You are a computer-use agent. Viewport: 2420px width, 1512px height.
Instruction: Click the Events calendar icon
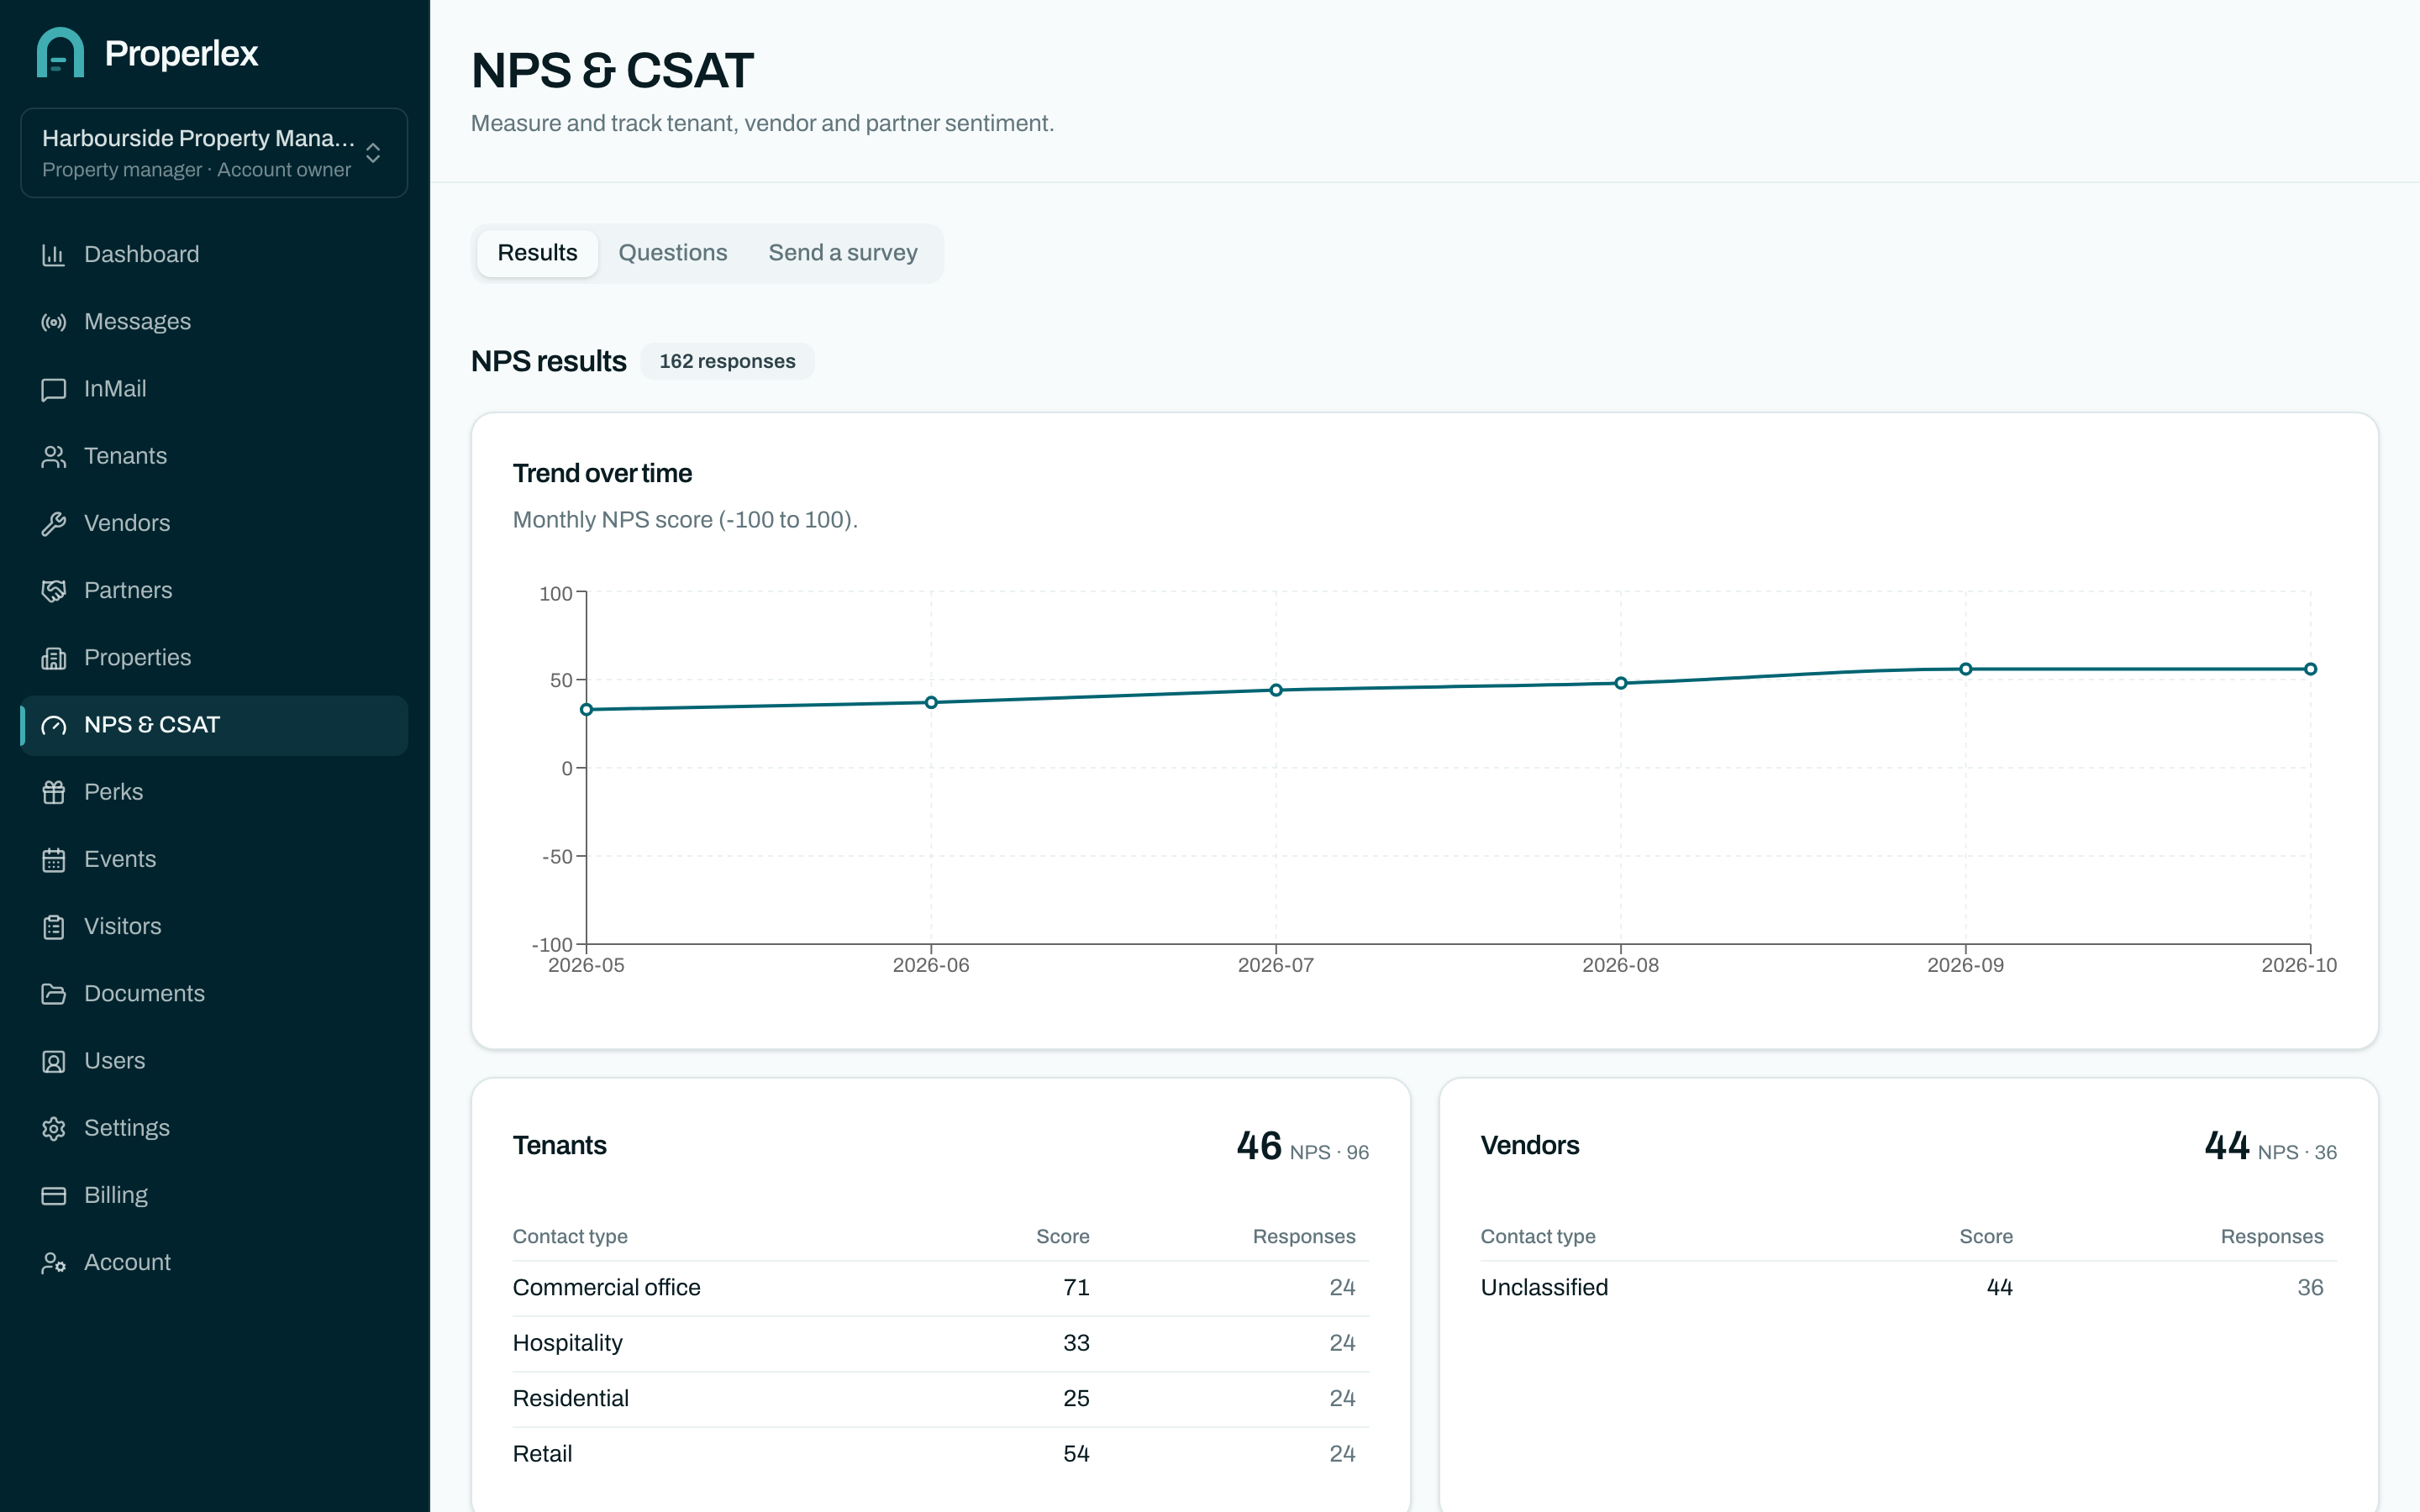[53, 860]
